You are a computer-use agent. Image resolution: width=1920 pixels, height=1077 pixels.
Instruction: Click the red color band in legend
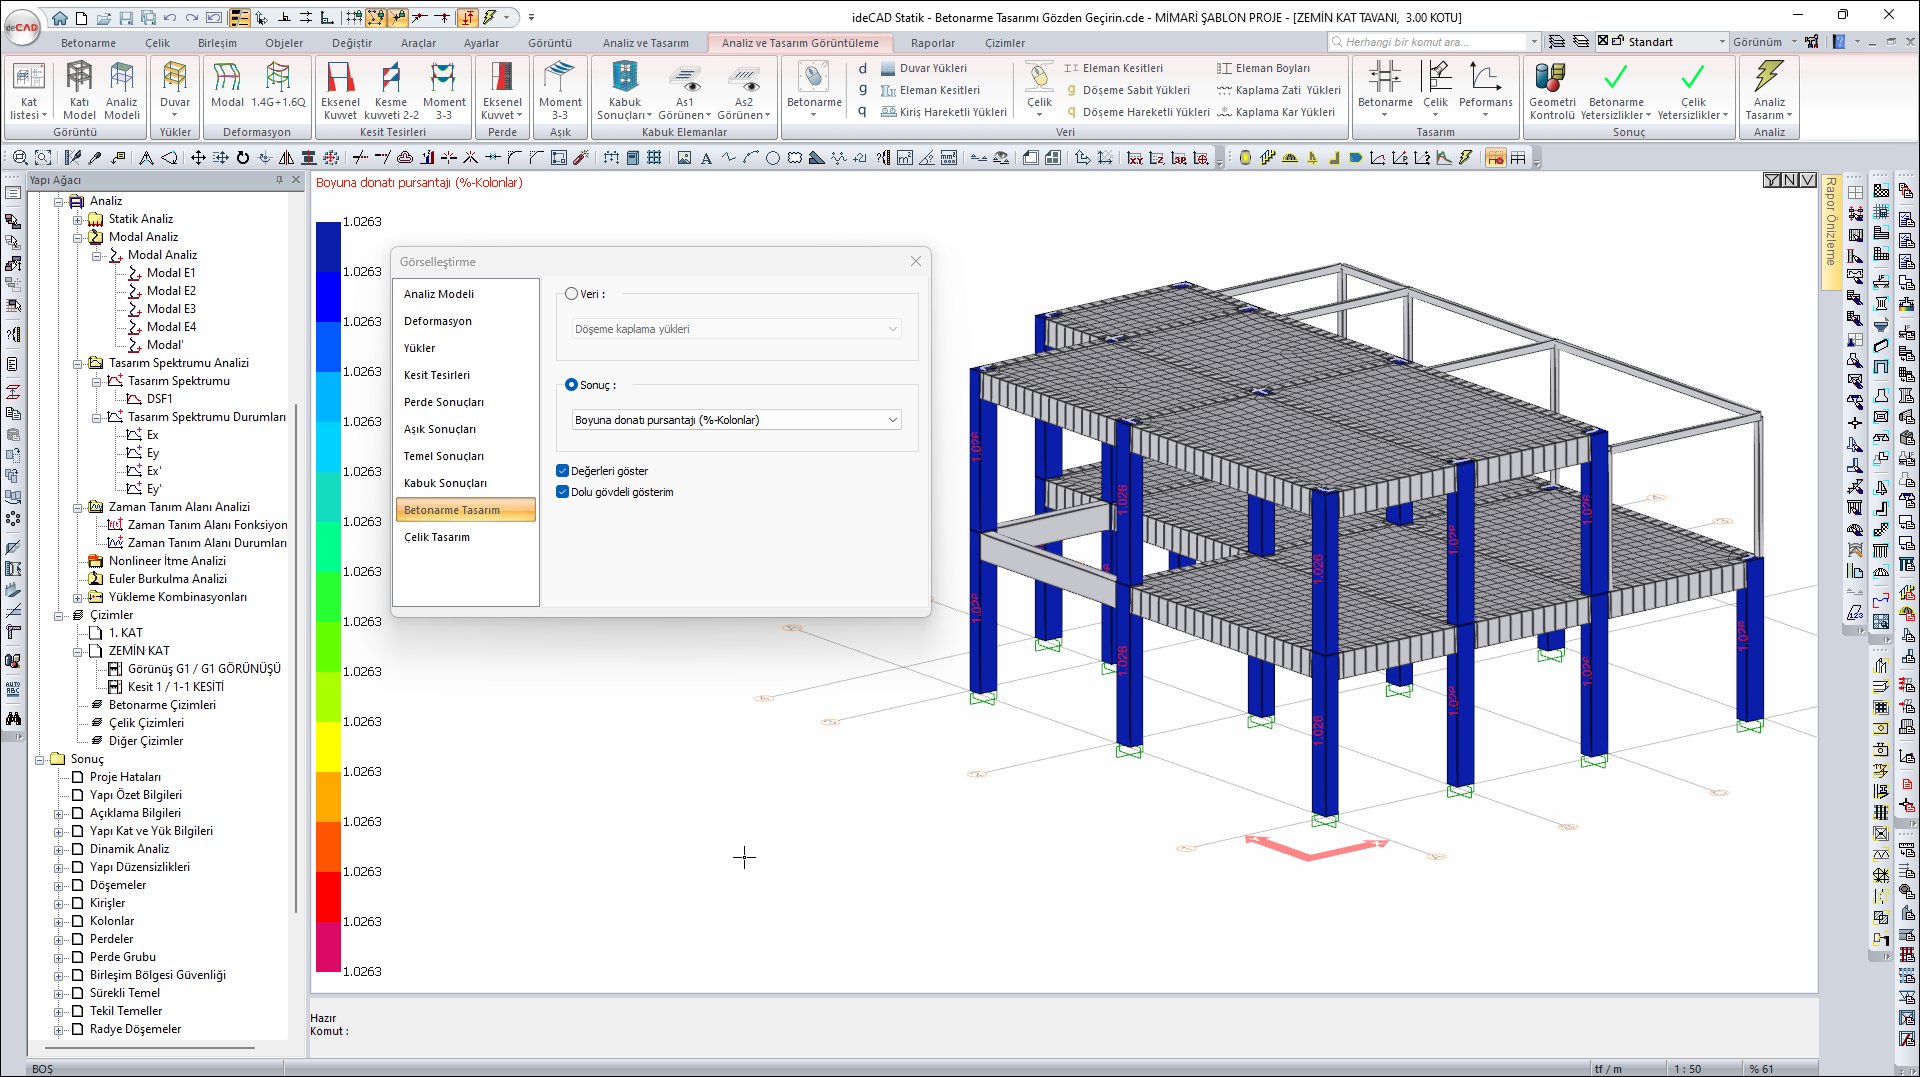pyautogui.click(x=328, y=896)
